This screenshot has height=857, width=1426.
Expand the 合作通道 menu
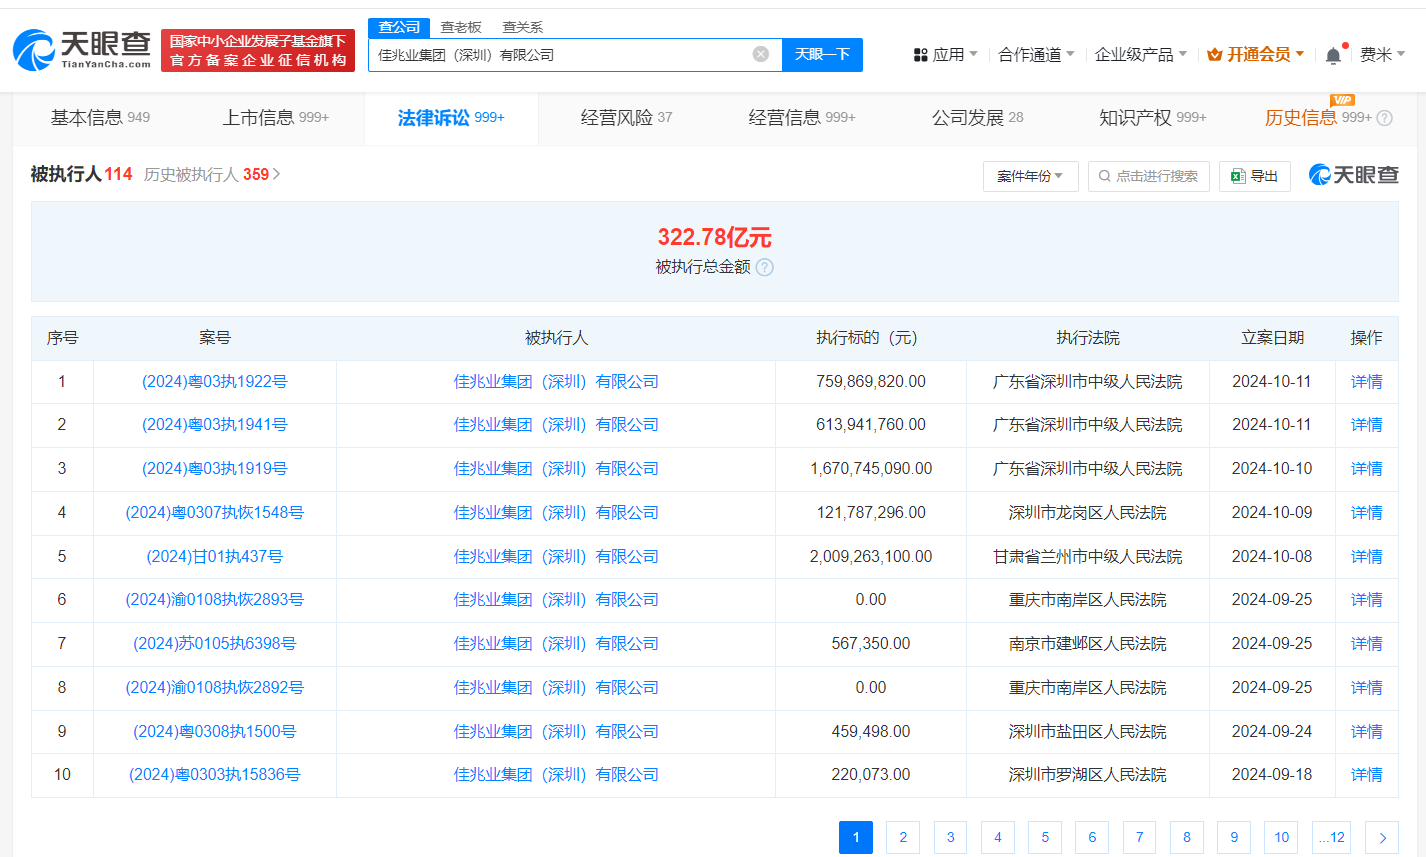coord(1036,55)
